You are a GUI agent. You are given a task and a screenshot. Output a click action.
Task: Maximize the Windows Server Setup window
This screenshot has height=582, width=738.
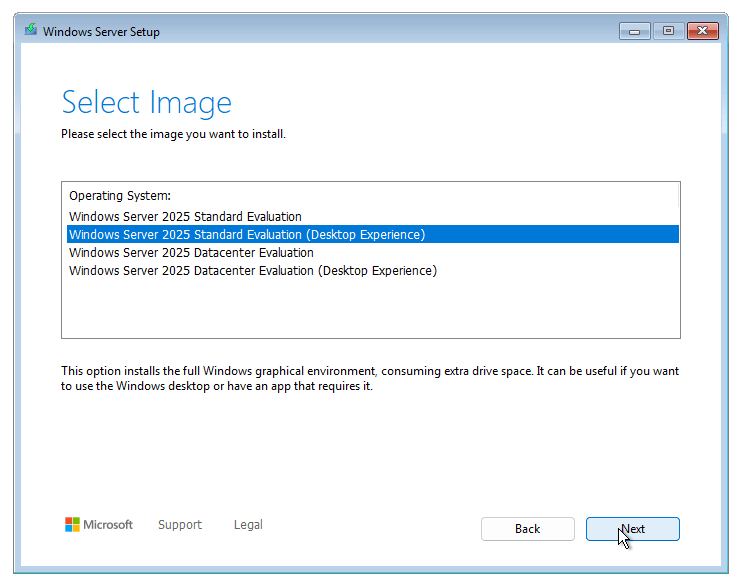click(668, 31)
